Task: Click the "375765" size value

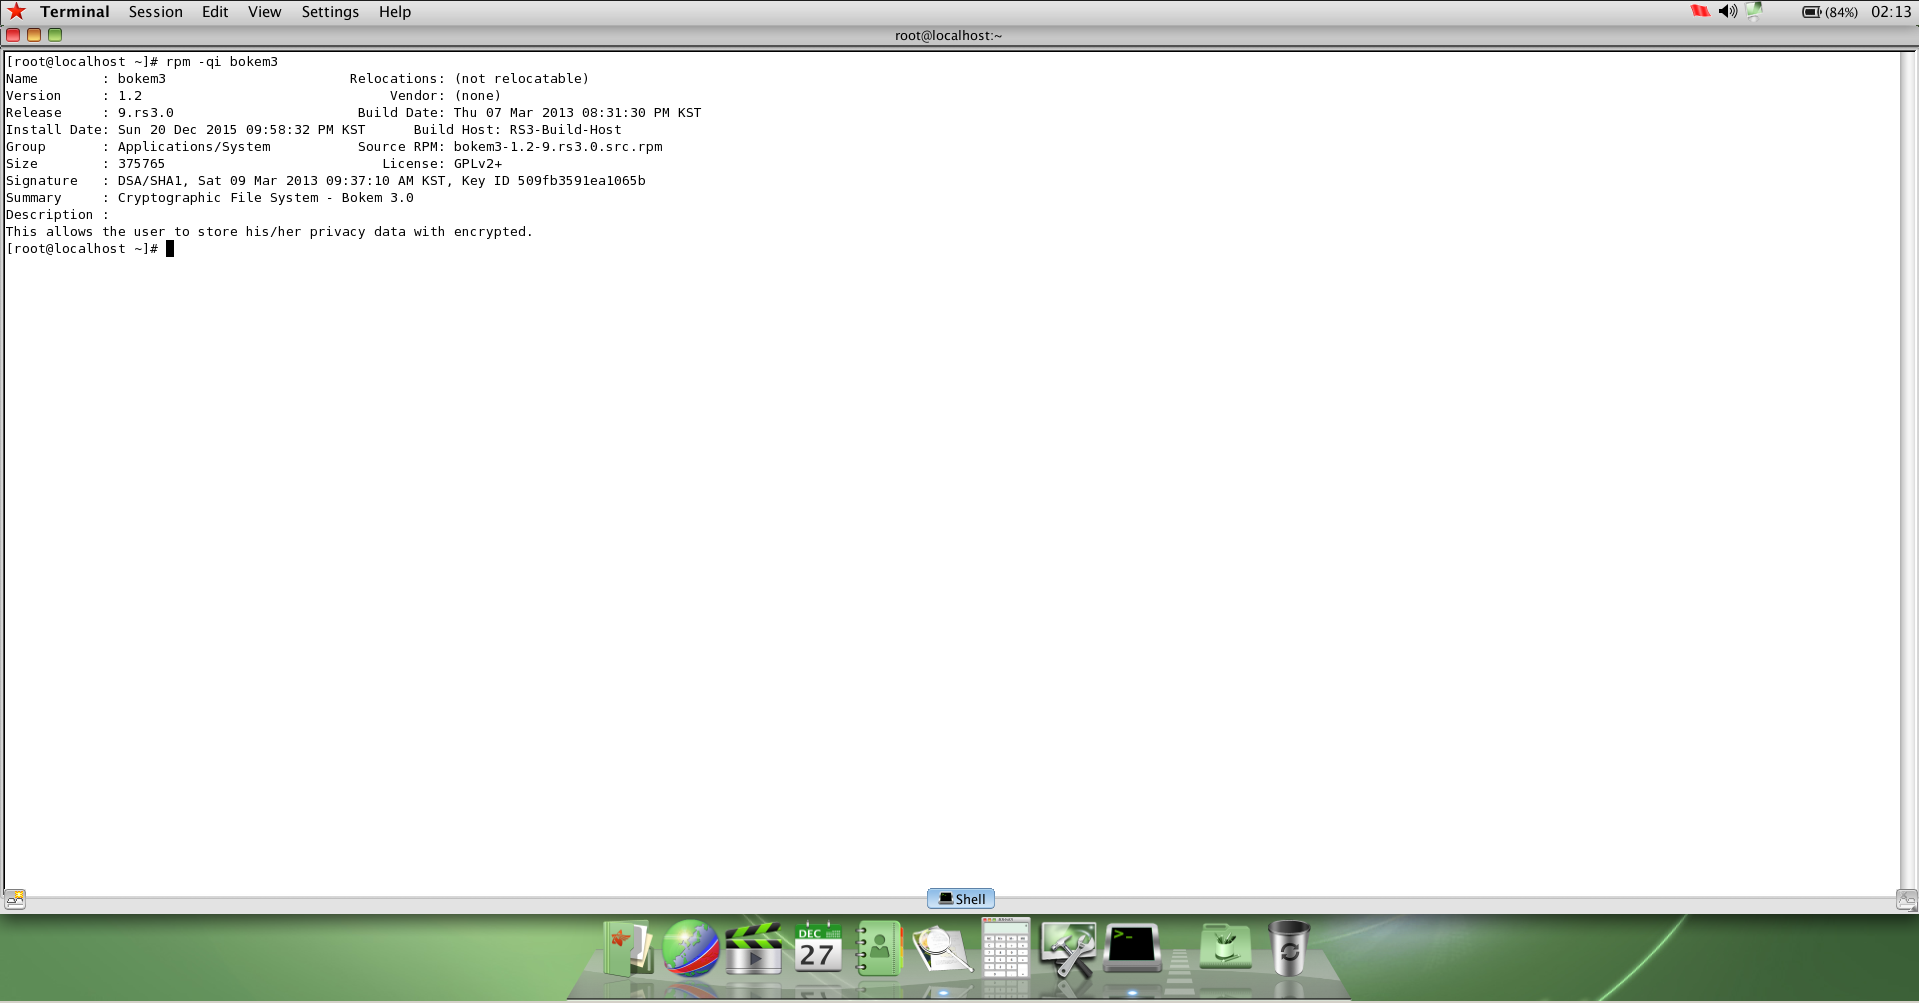Action: pos(142,164)
